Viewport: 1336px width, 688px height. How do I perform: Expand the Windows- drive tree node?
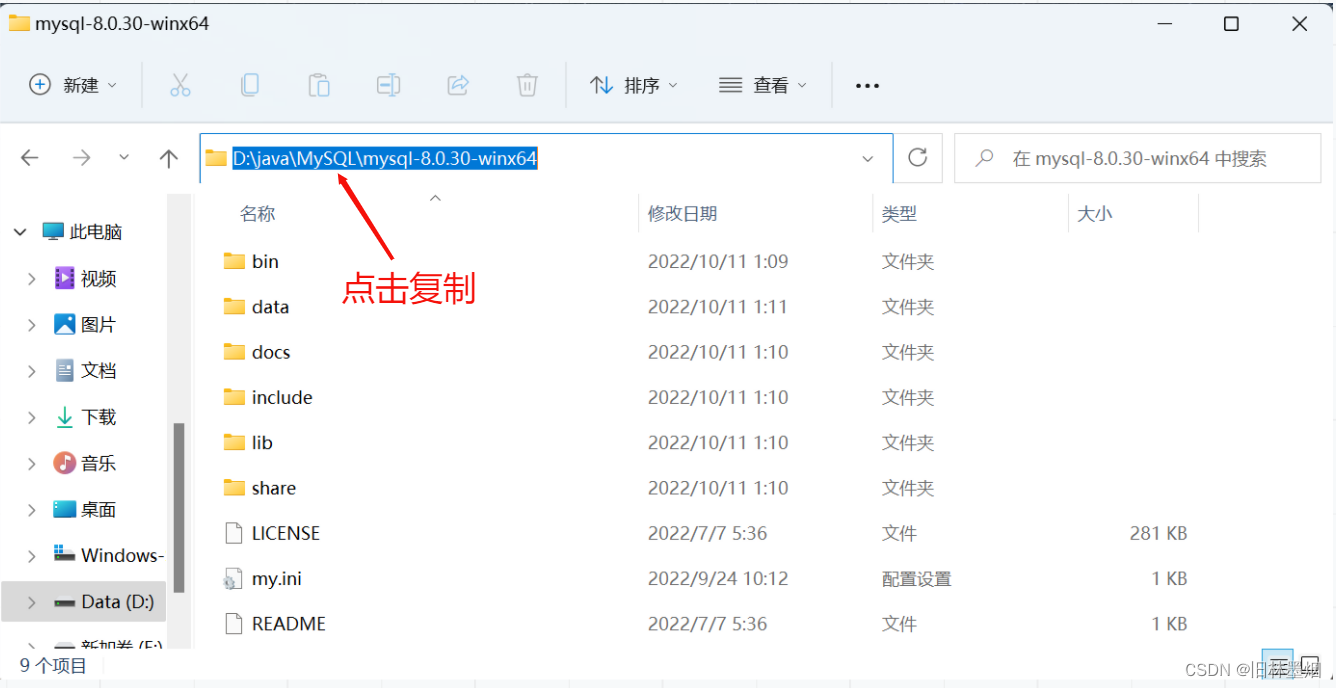click(x=32, y=555)
